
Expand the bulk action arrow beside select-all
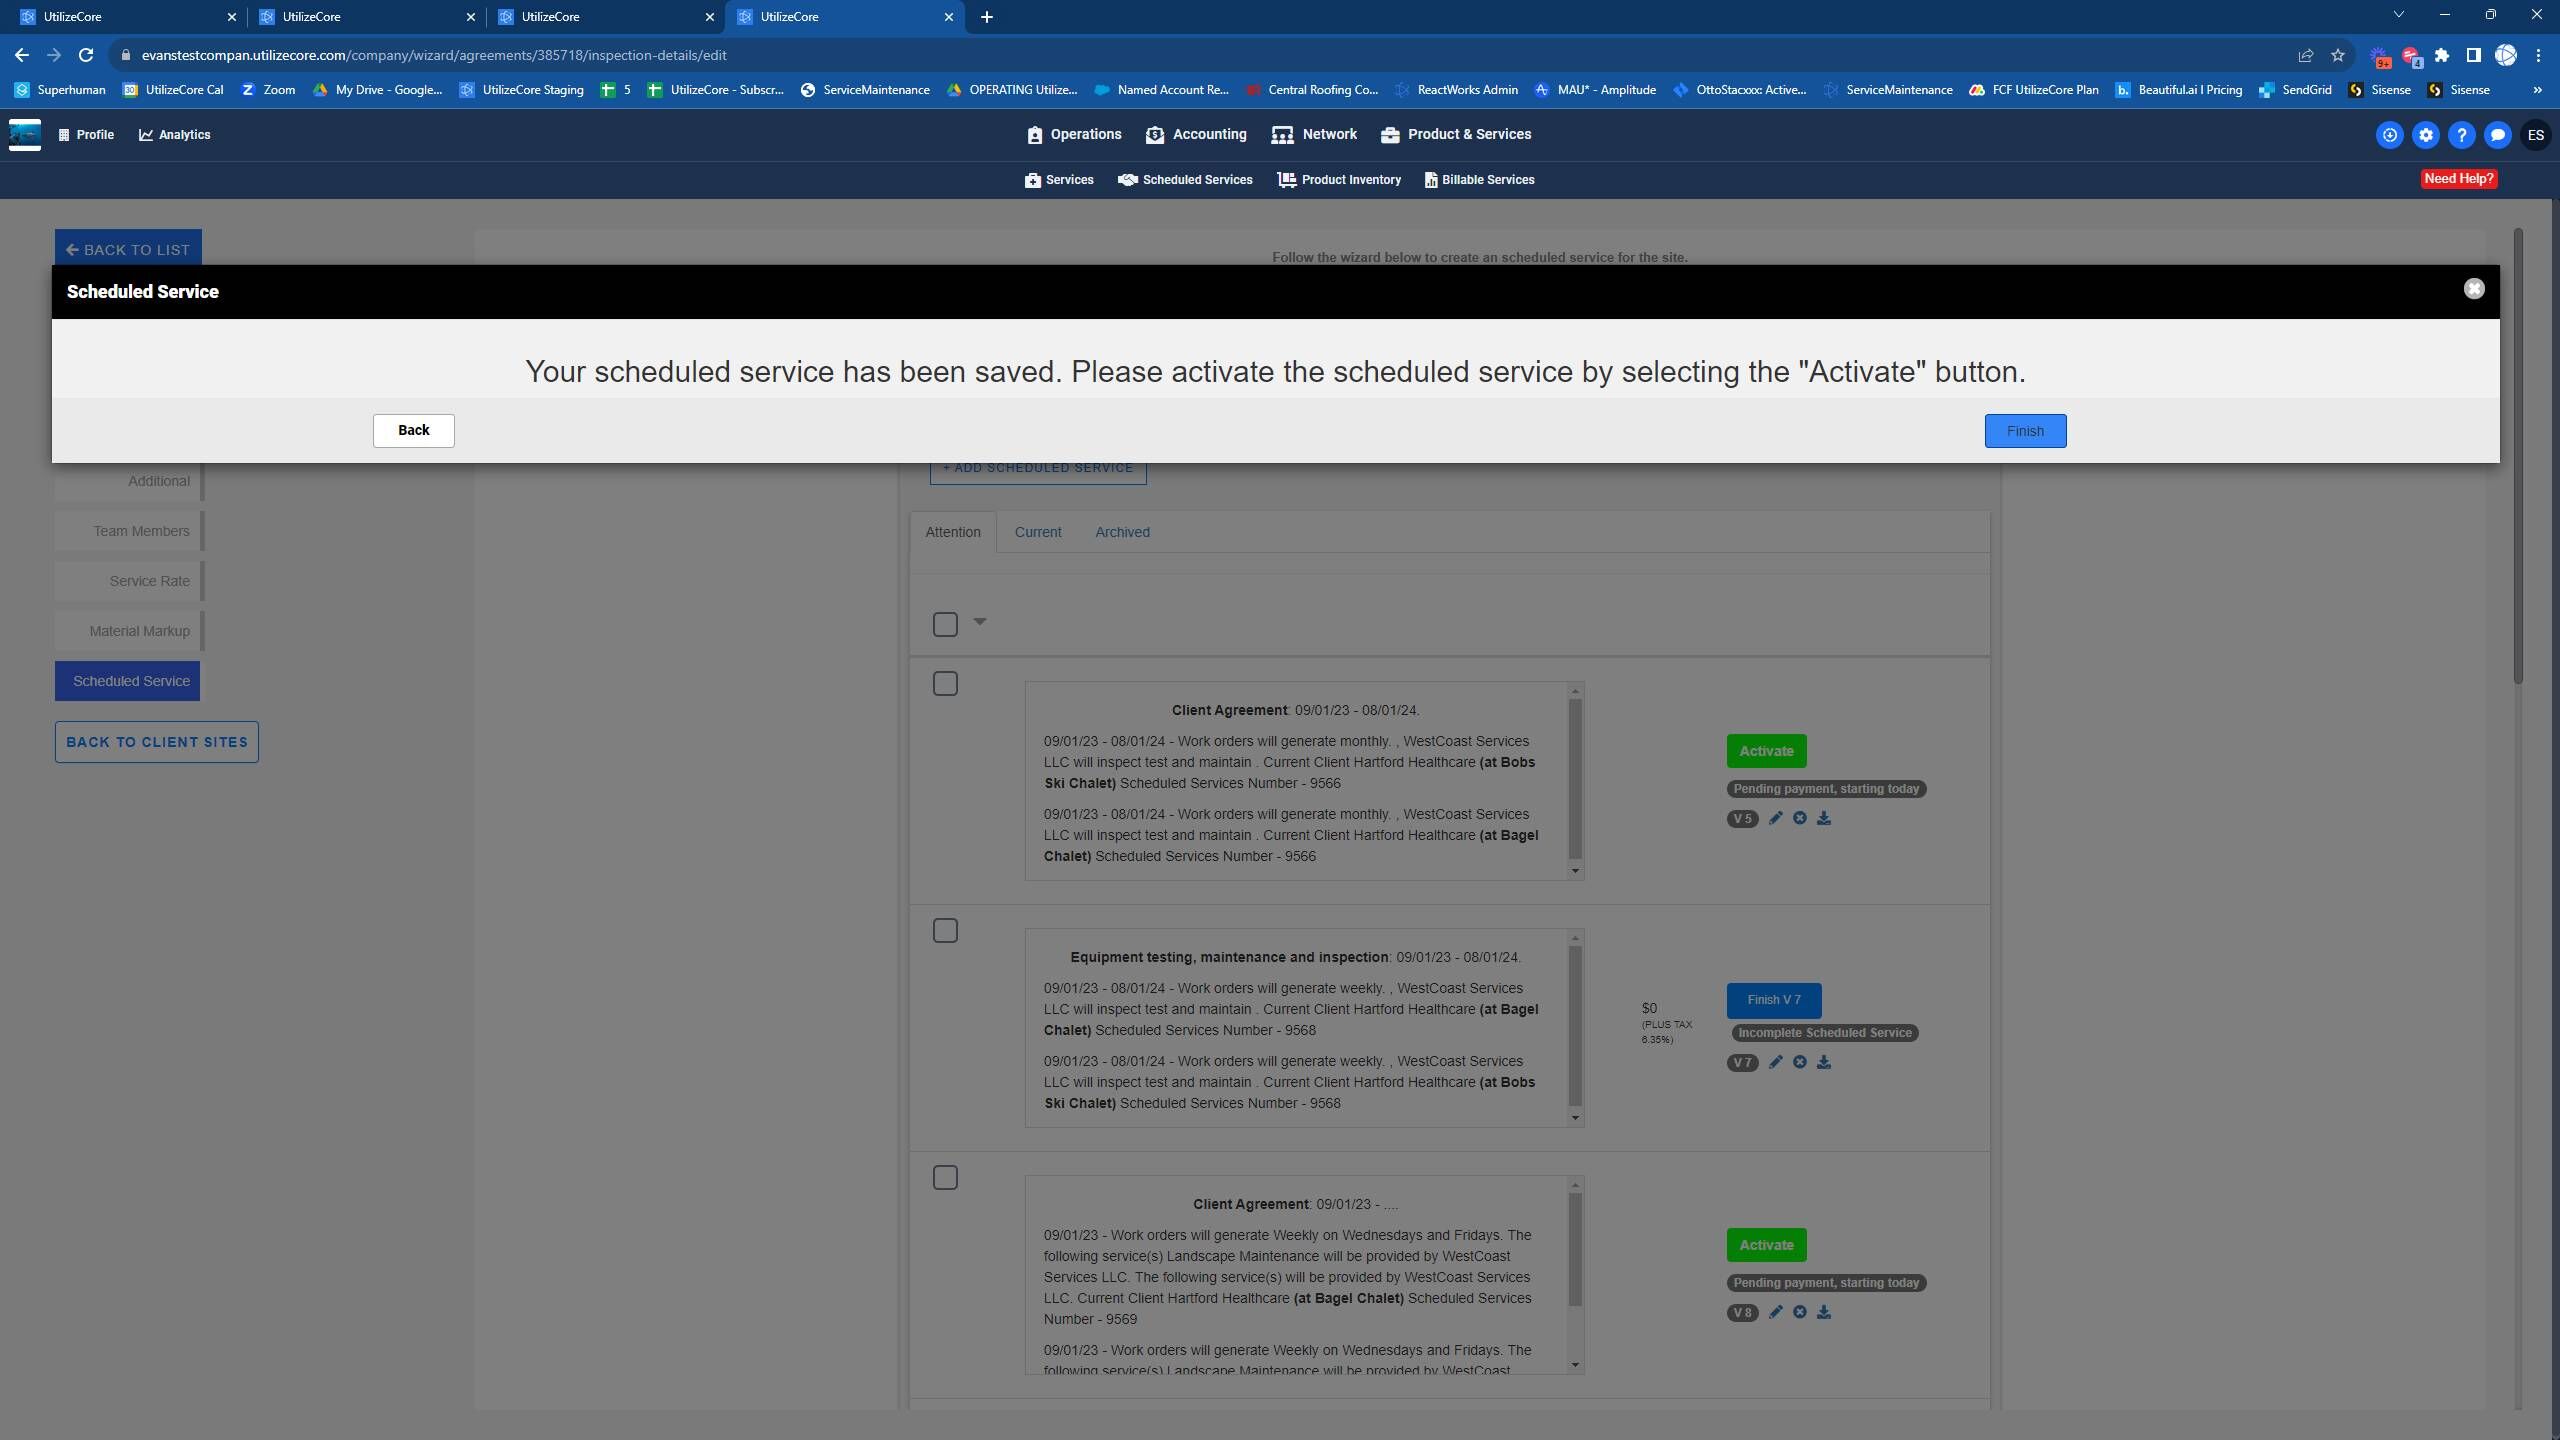point(980,622)
